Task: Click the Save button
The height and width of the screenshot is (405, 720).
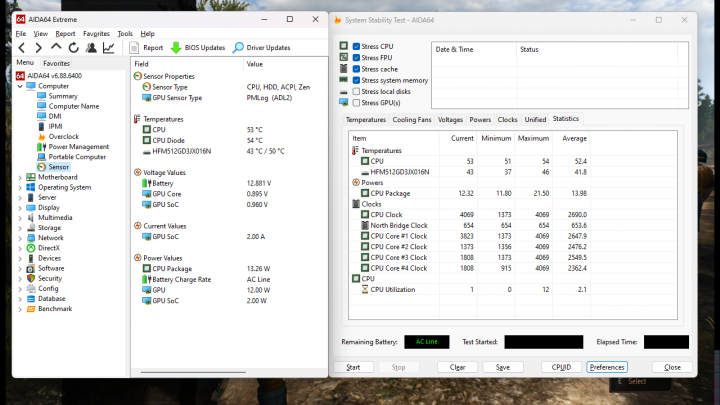Action: point(503,367)
